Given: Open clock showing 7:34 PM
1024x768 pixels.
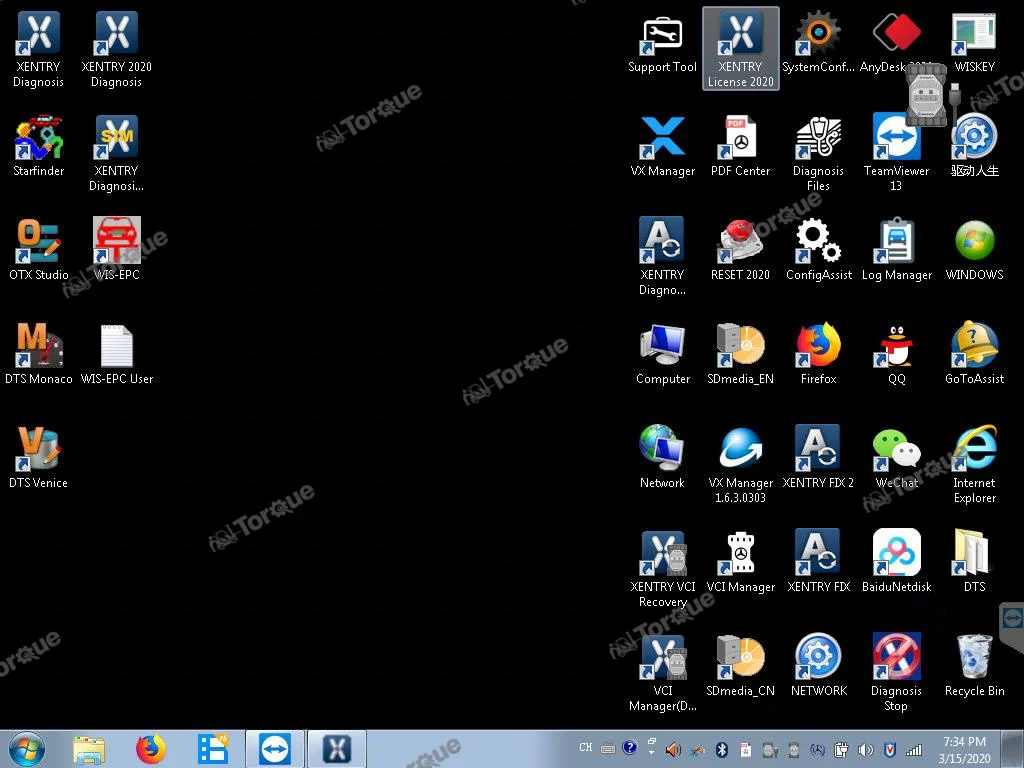Looking at the screenshot, I should coord(965,750).
